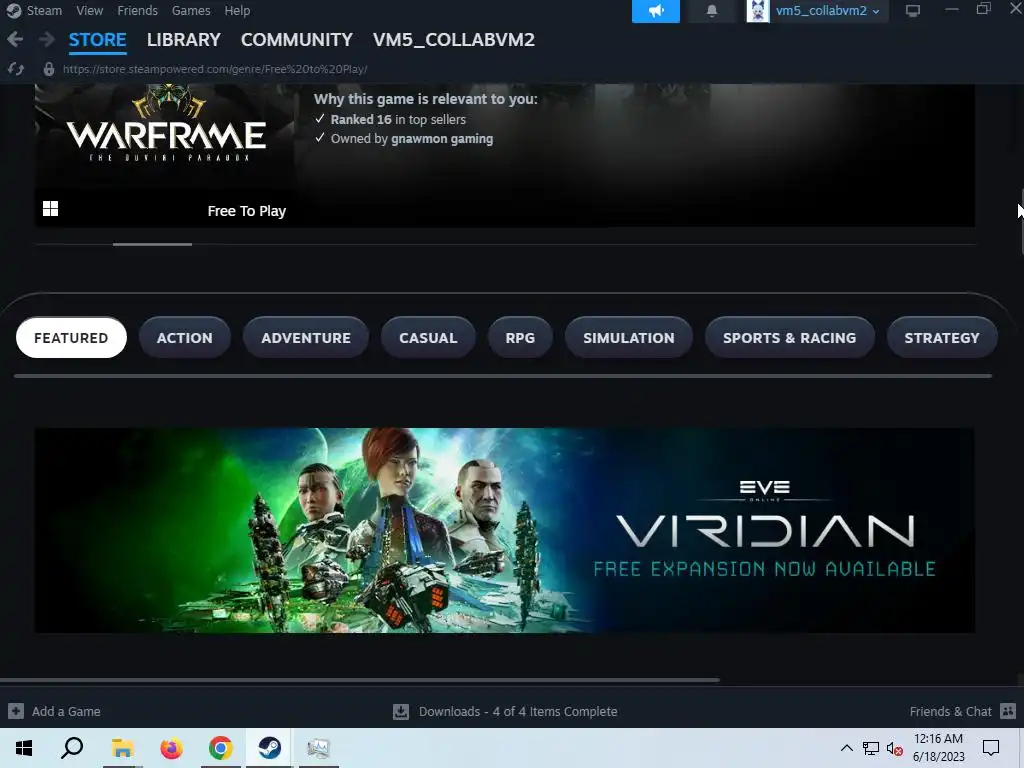Click the store URL address field

coord(215,69)
